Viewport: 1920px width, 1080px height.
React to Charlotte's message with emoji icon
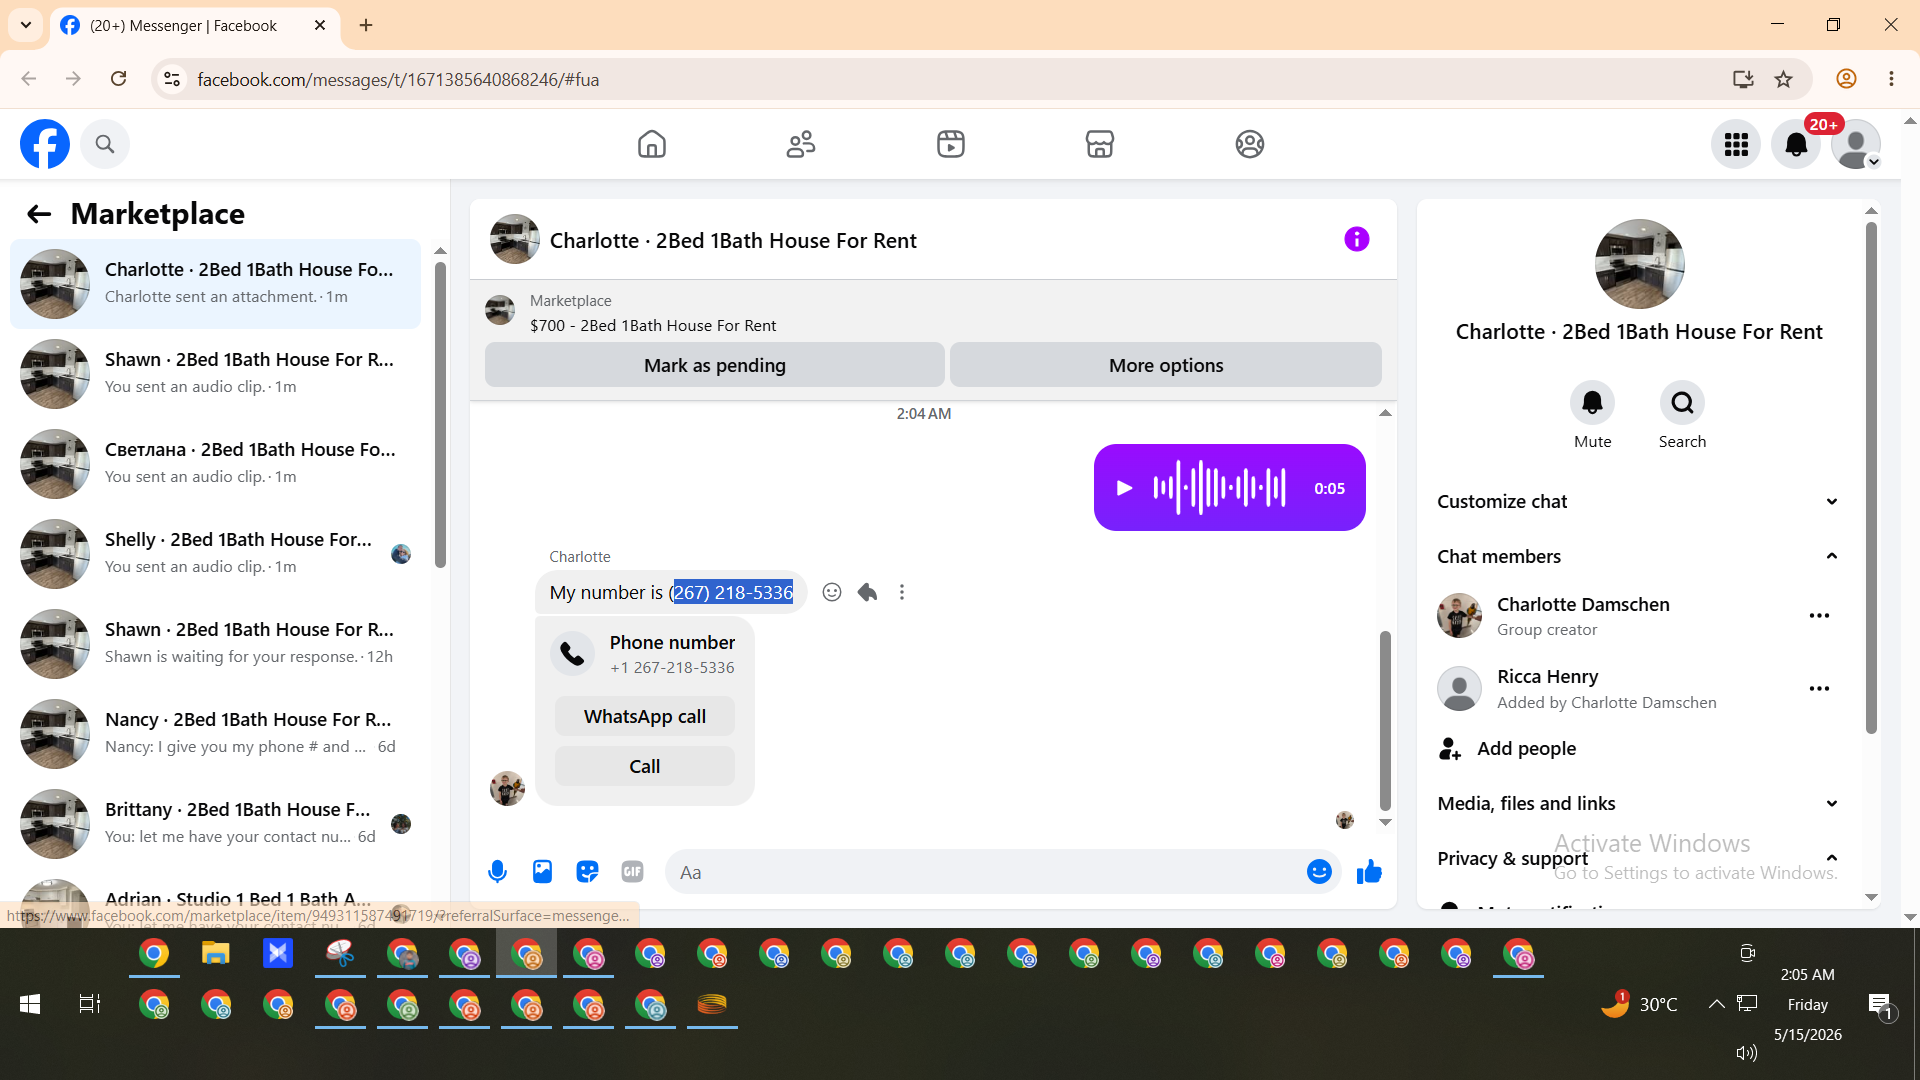[x=832, y=592]
